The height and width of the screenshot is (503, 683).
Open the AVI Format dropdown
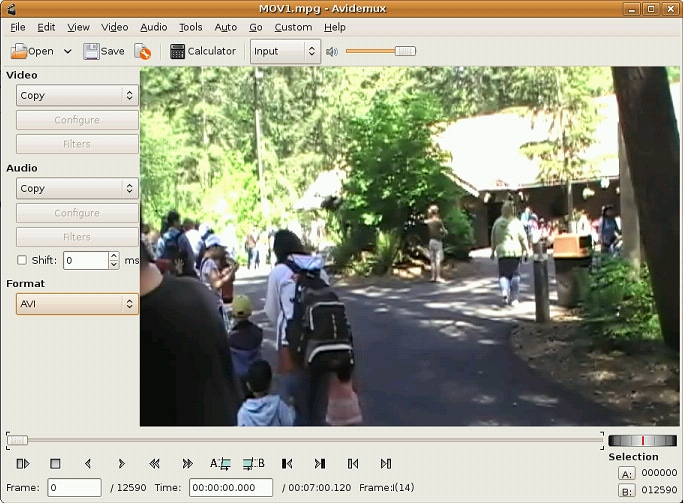tap(78, 304)
